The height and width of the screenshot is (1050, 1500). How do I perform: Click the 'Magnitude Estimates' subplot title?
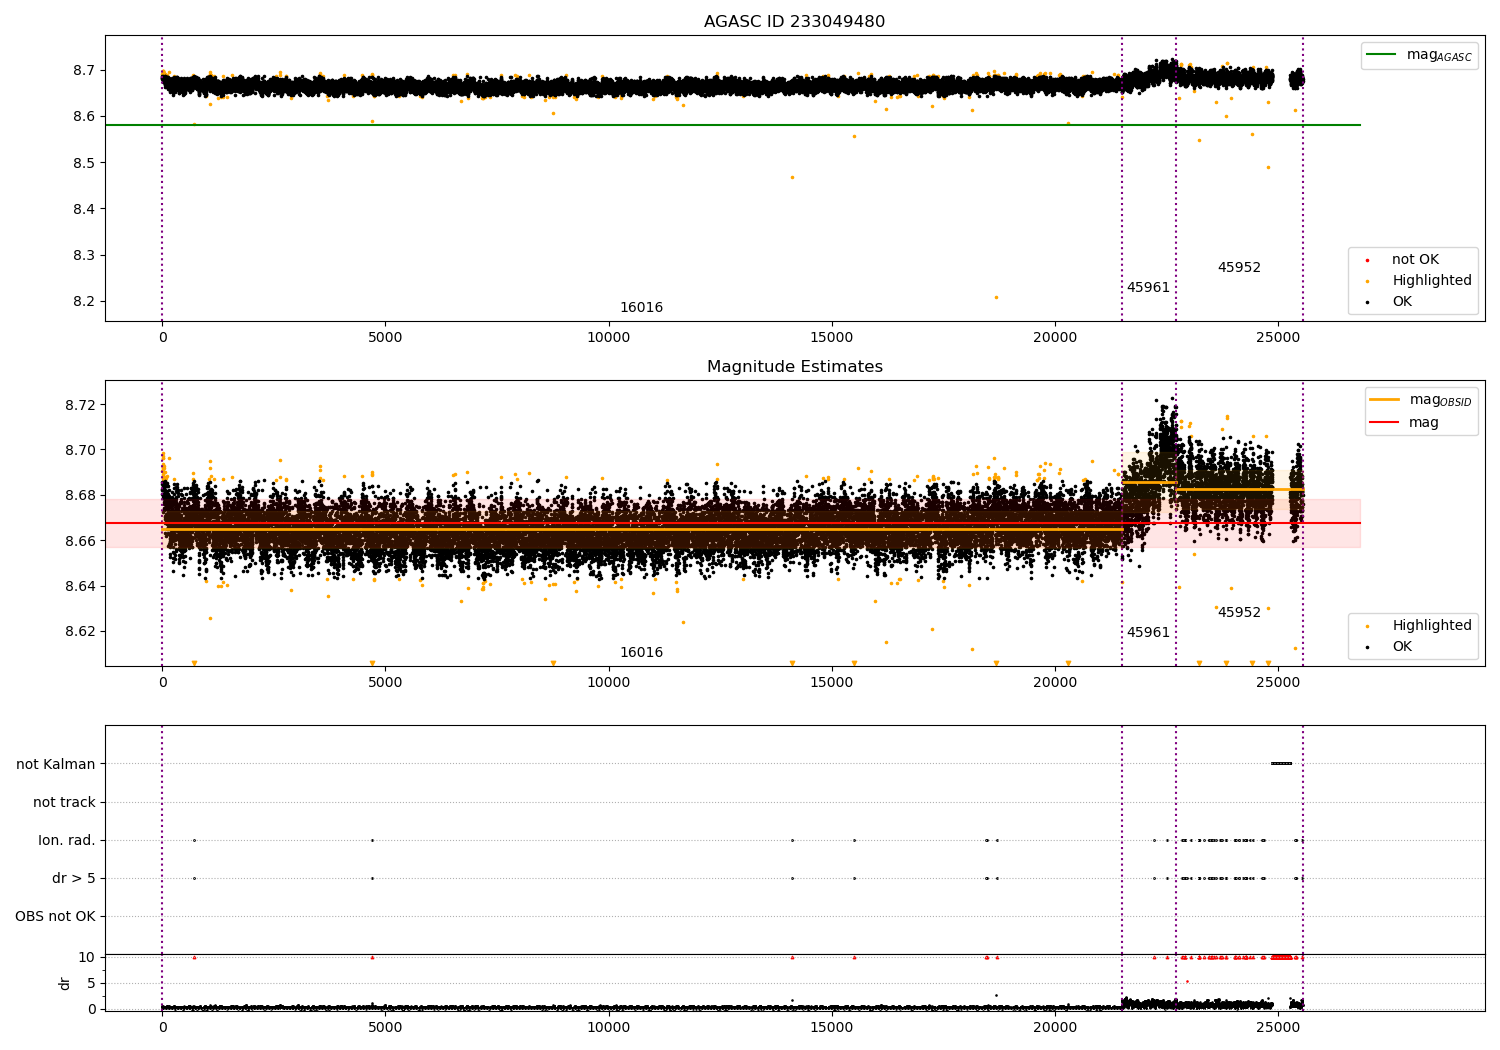[794, 367]
